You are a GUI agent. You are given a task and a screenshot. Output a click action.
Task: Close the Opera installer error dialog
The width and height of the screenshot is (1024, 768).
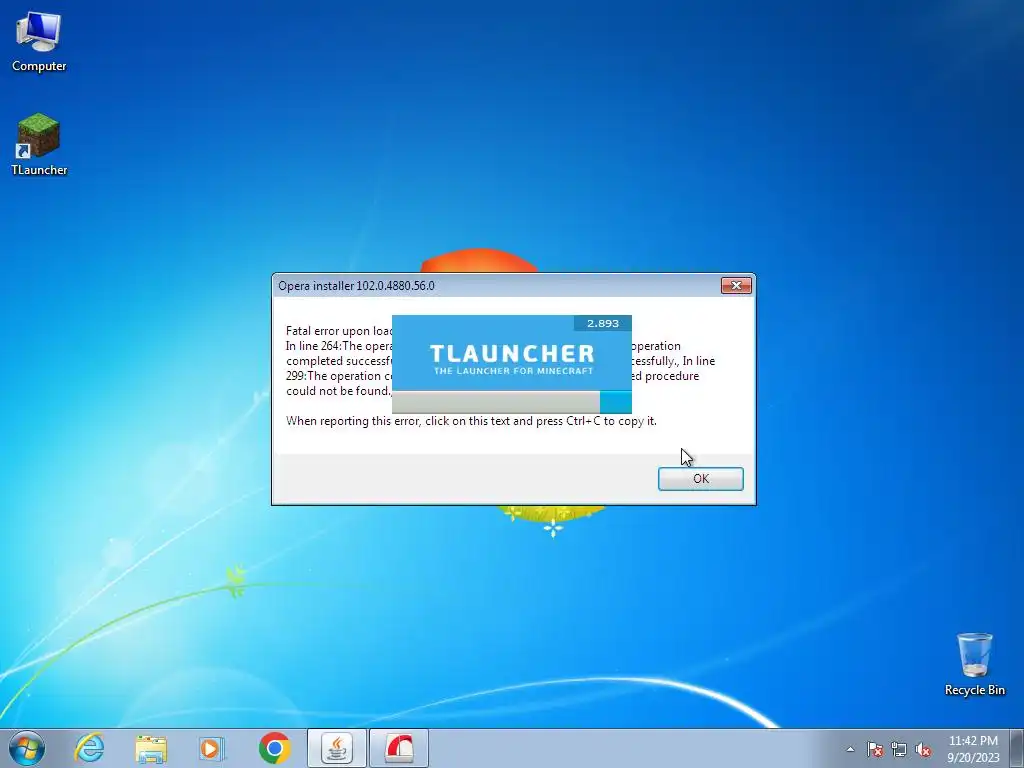736,285
